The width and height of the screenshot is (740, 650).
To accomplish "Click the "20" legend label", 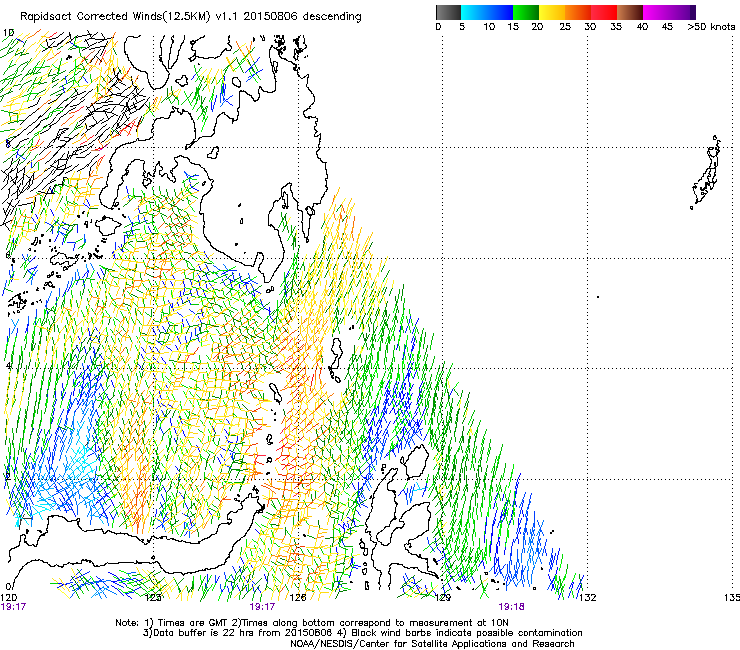I will pyautogui.click(x=537, y=27).
